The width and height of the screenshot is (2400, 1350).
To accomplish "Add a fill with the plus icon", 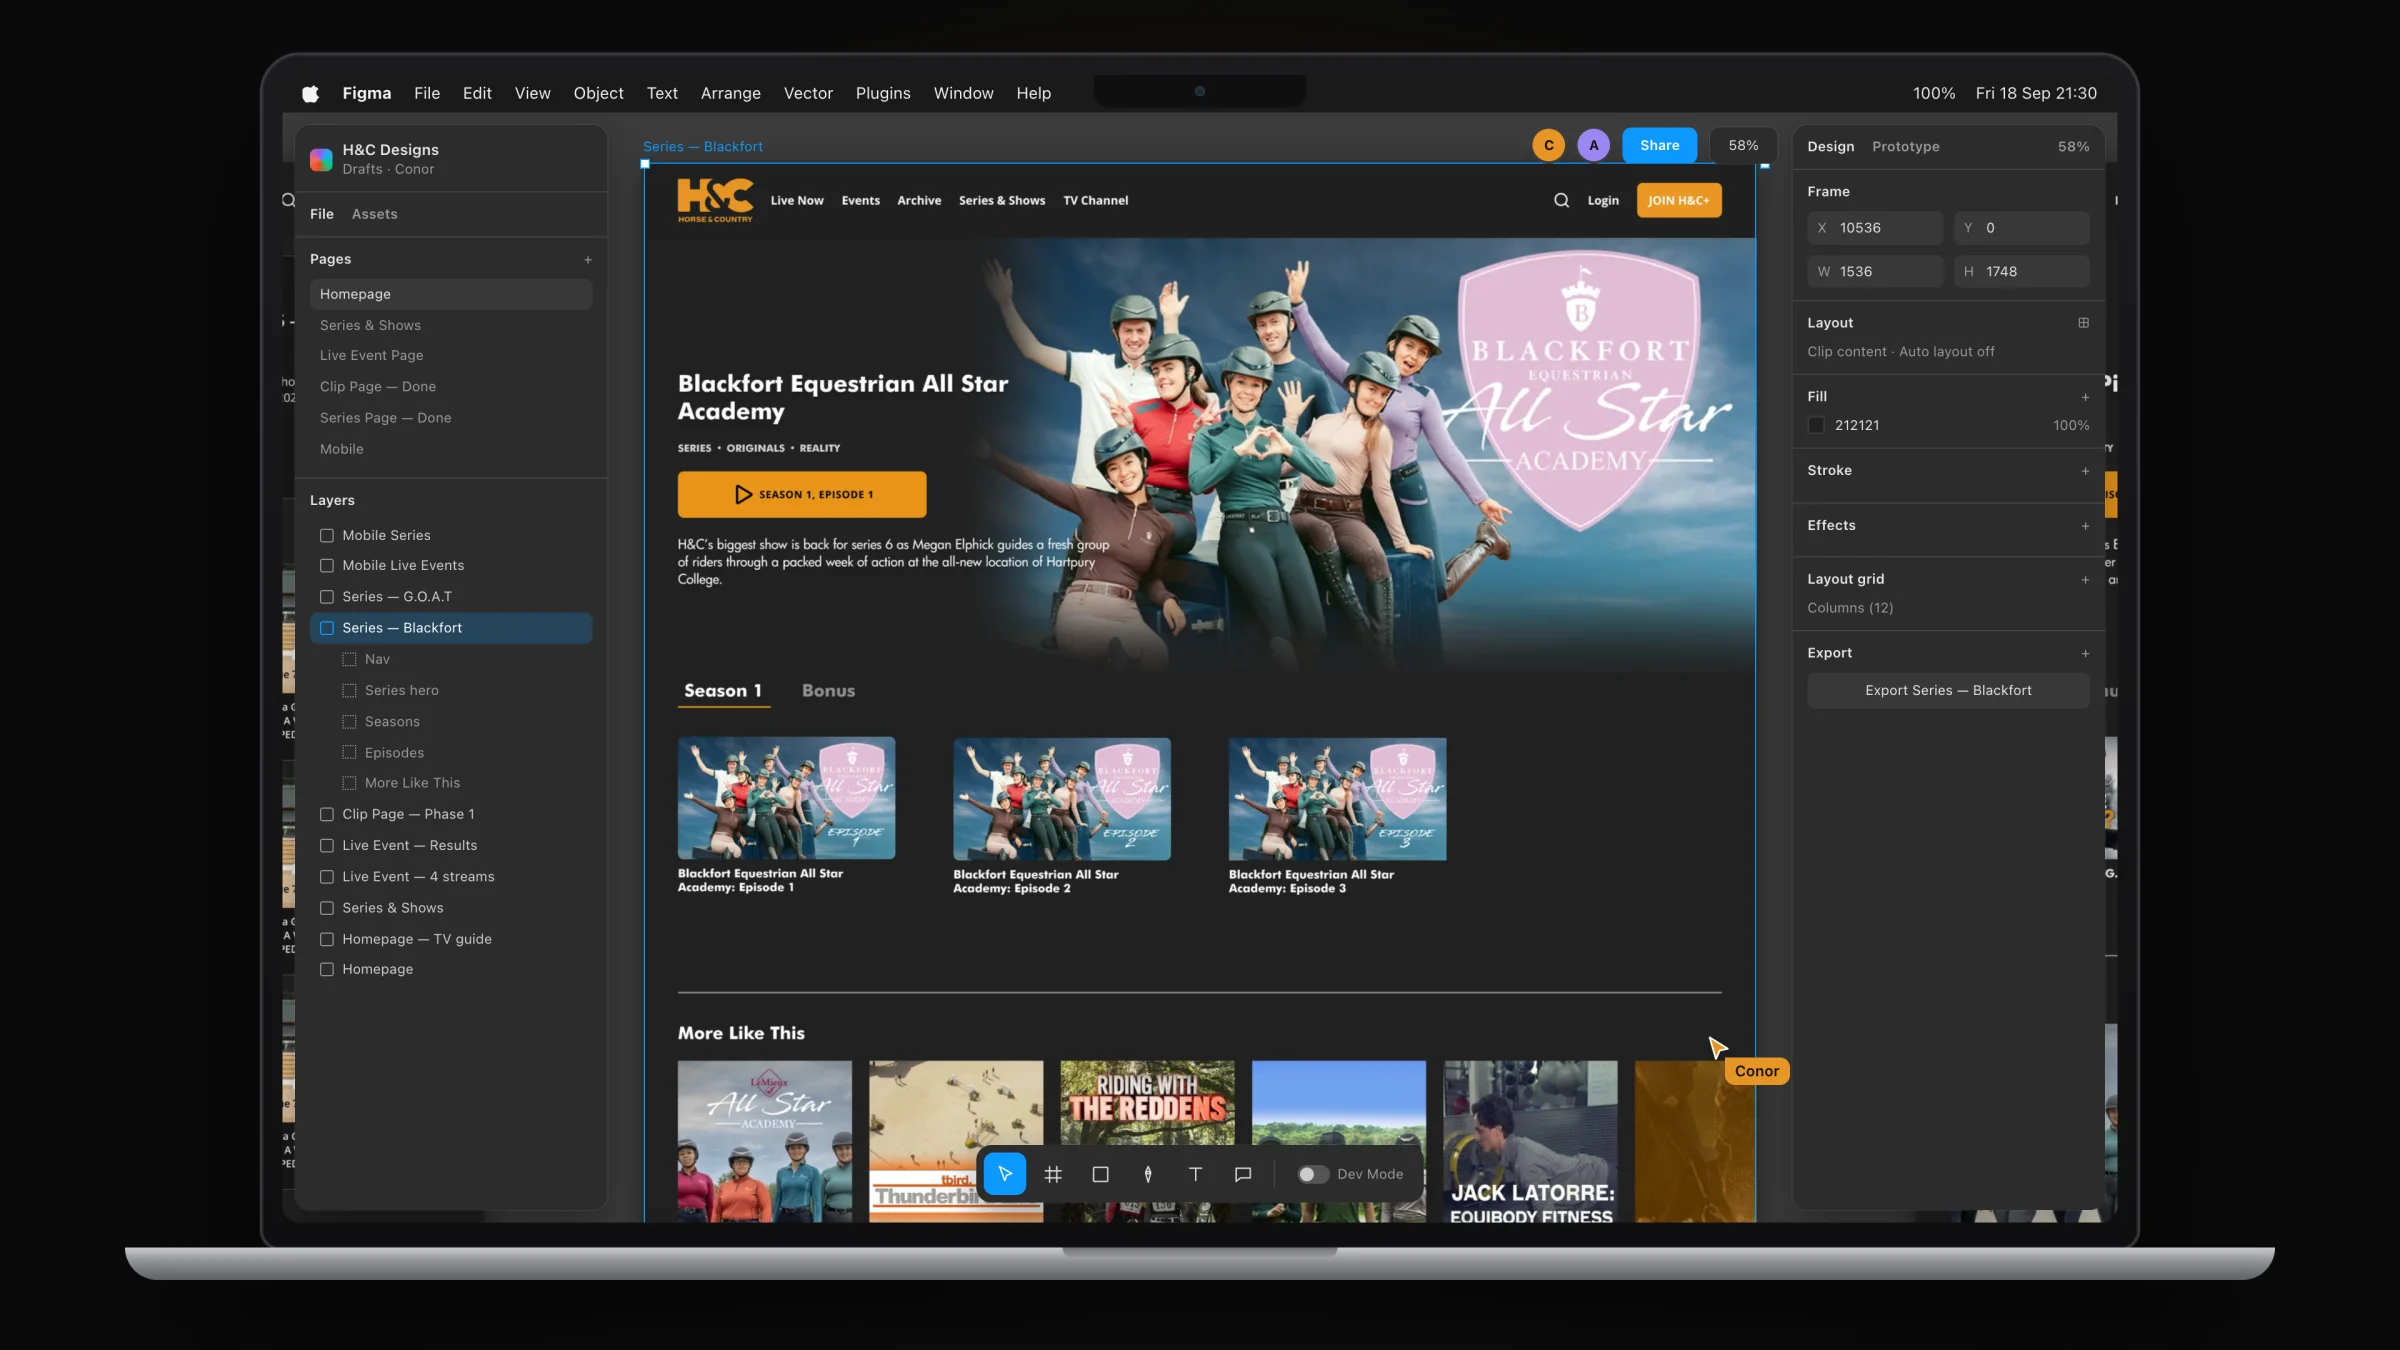I will pyautogui.click(x=2085, y=397).
